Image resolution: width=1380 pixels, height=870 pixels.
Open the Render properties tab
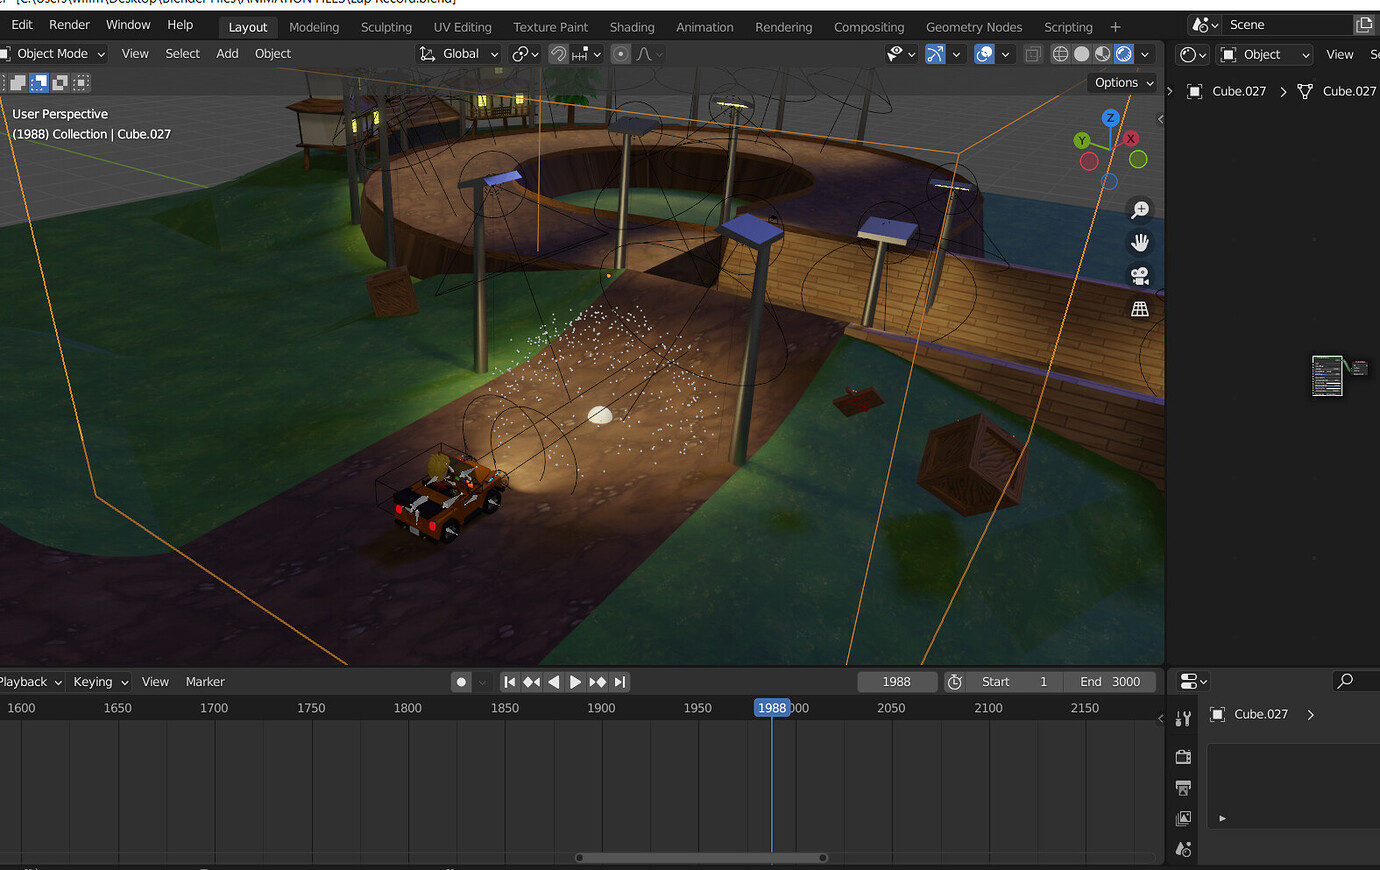[x=1183, y=757]
